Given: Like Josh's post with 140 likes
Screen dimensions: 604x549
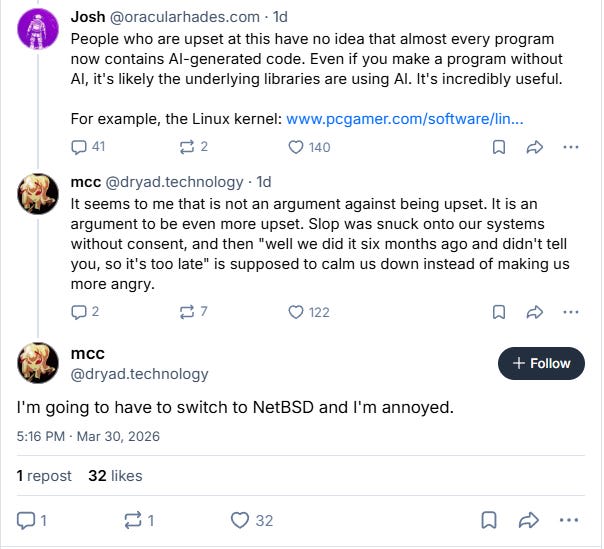Looking at the screenshot, I should [297, 147].
